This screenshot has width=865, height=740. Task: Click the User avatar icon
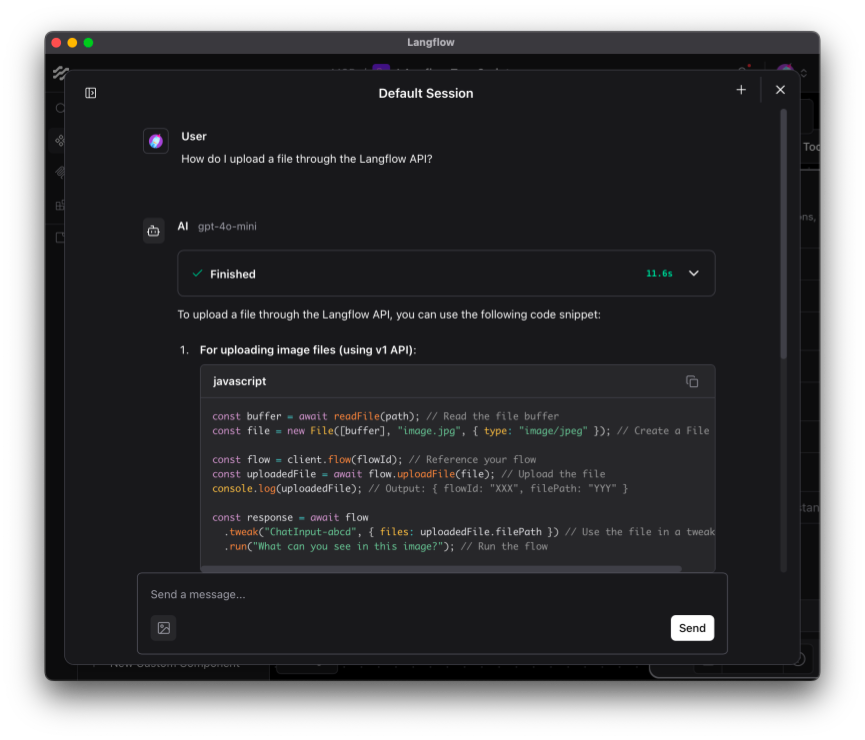pyautogui.click(x=155, y=141)
